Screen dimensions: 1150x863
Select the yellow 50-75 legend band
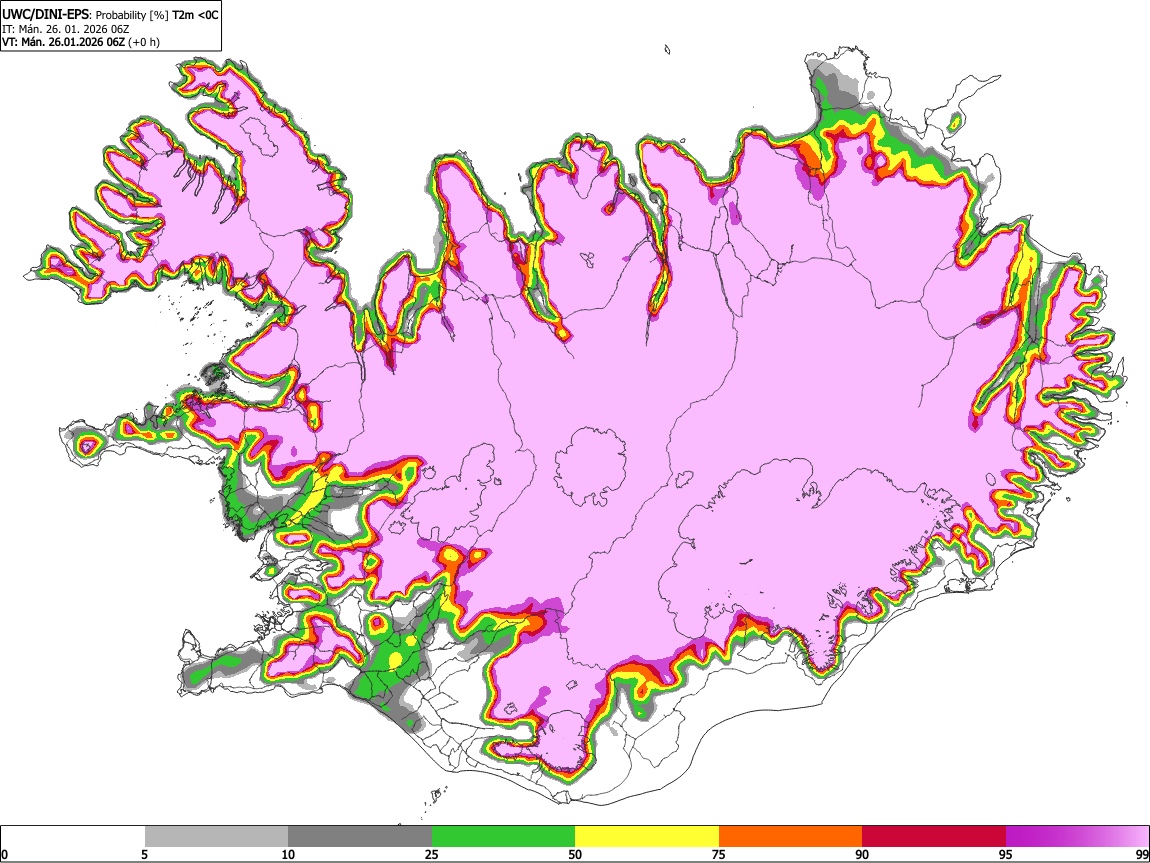647,837
